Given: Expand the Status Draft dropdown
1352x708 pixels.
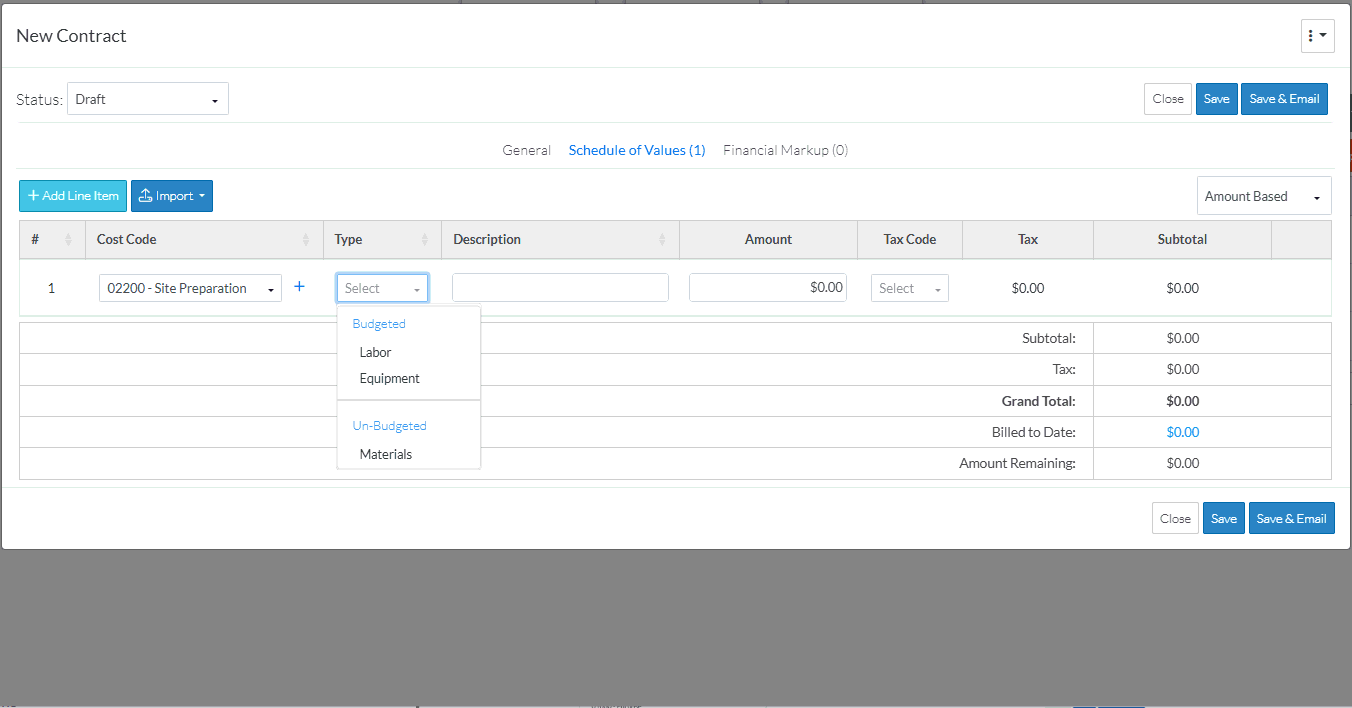Looking at the screenshot, I should click(x=148, y=99).
